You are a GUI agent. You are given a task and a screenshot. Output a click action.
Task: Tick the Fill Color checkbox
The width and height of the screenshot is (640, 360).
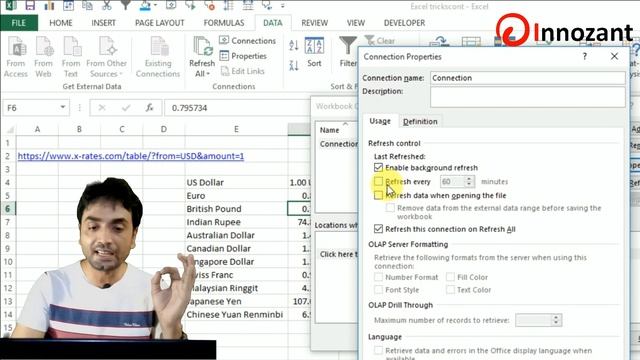[x=450, y=277]
